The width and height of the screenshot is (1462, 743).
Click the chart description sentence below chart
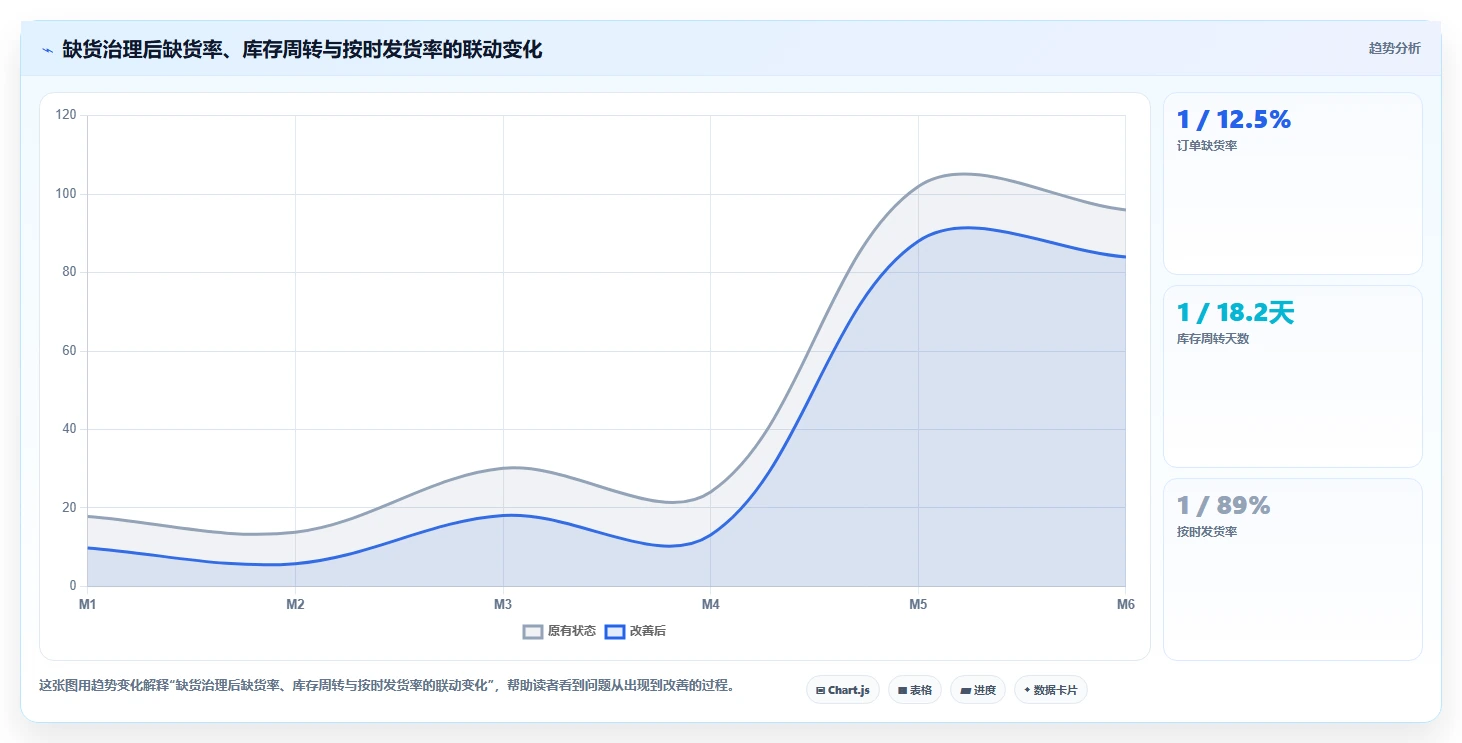pyautogui.click(x=386, y=686)
